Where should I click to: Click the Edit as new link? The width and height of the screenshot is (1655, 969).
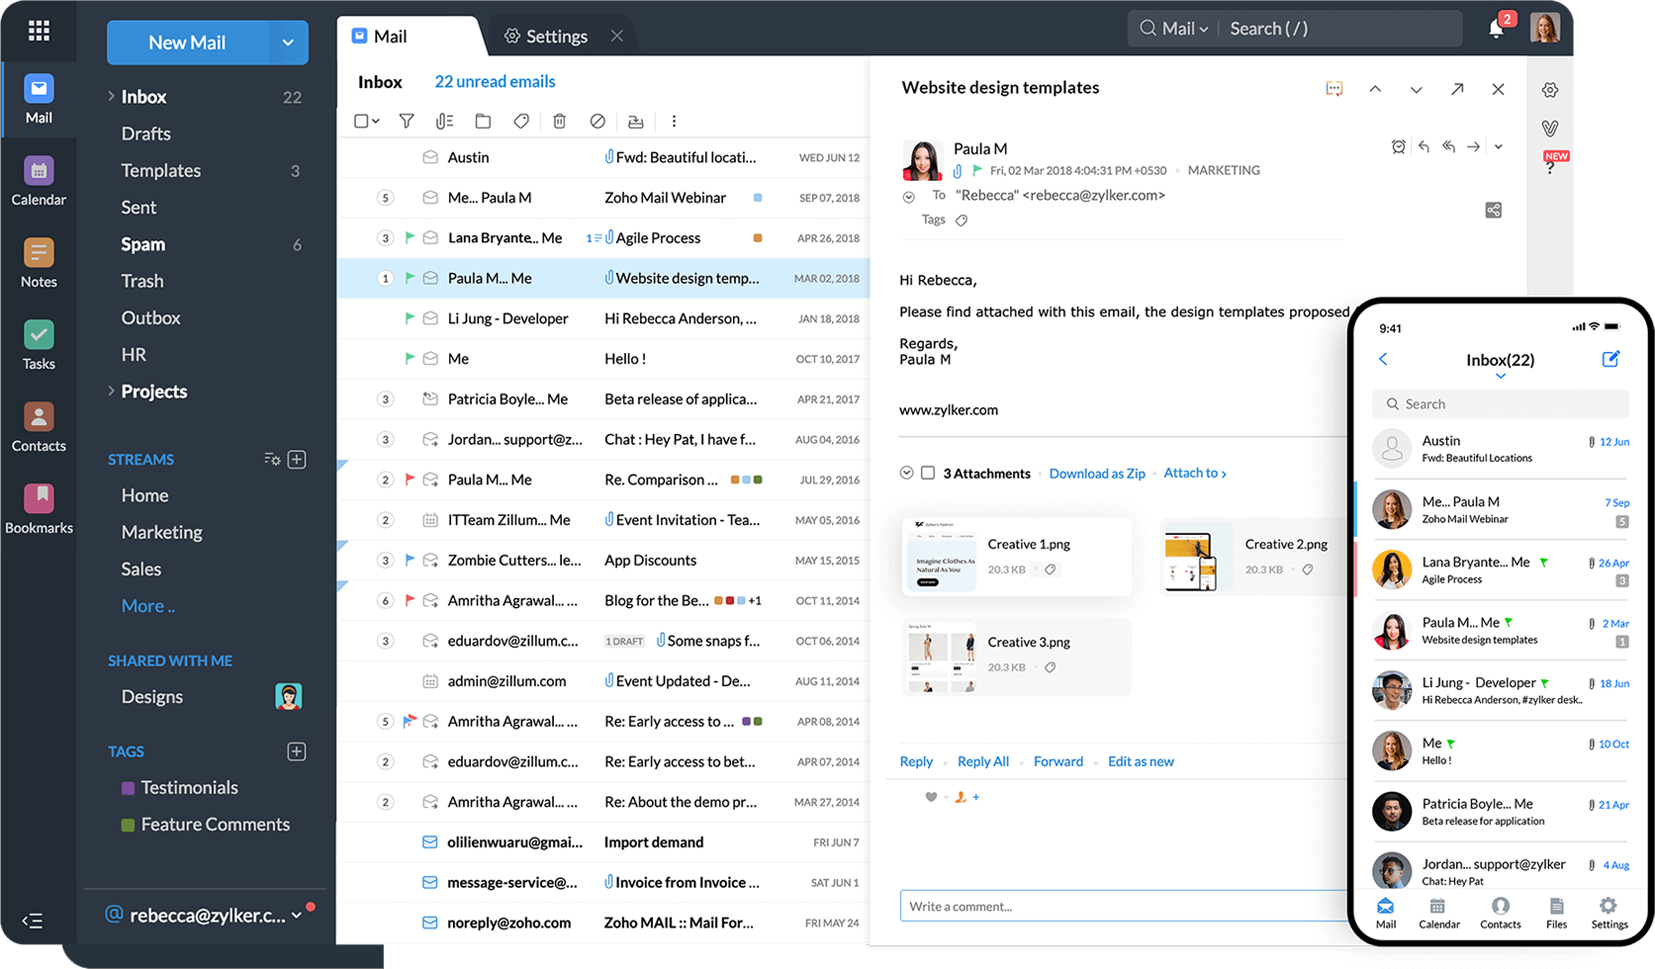(x=1140, y=761)
